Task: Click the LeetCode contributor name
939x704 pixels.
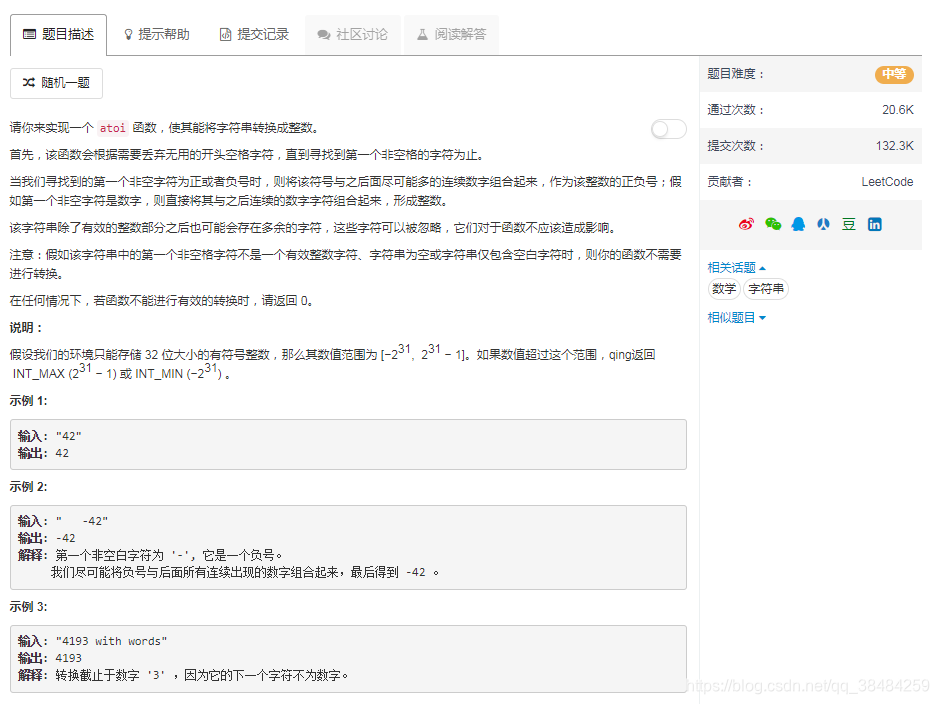Action: (887, 182)
